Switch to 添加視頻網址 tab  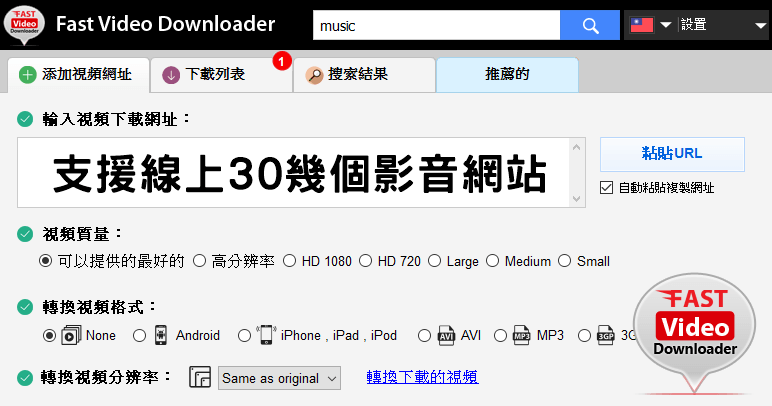pos(78,75)
